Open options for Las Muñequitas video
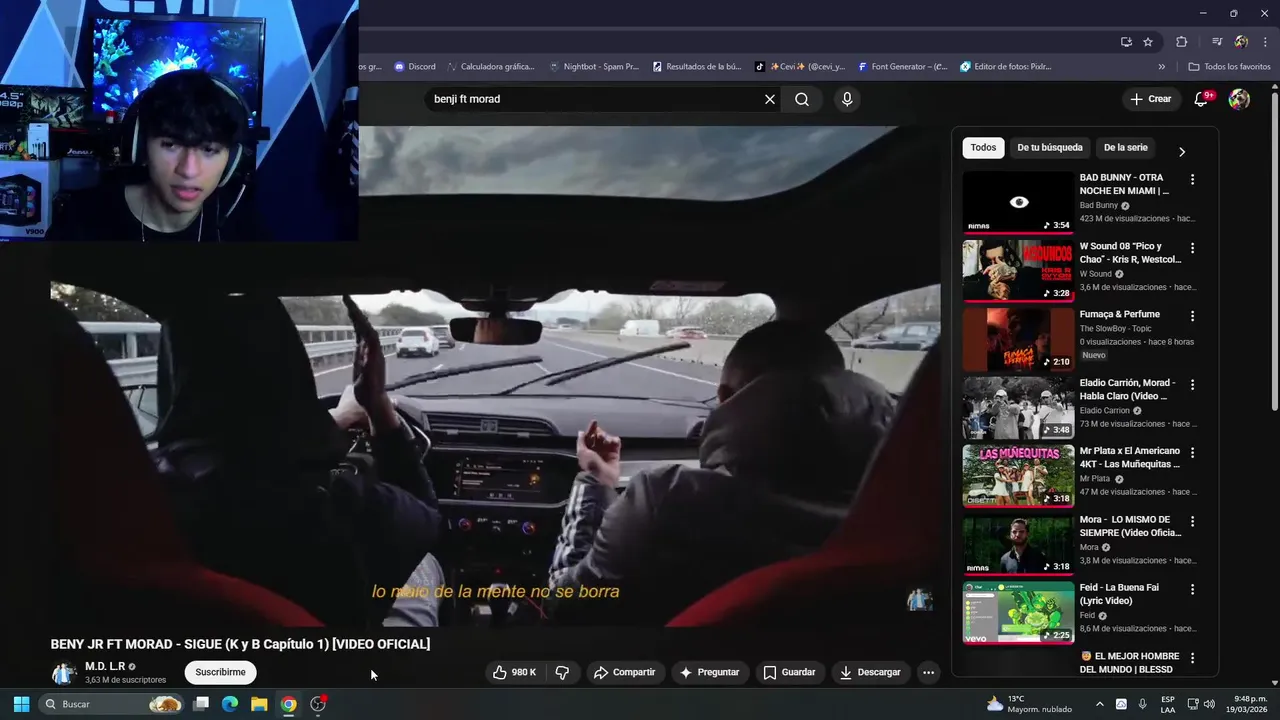Viewport: 1280px width, 720px height. point(1192,453)
